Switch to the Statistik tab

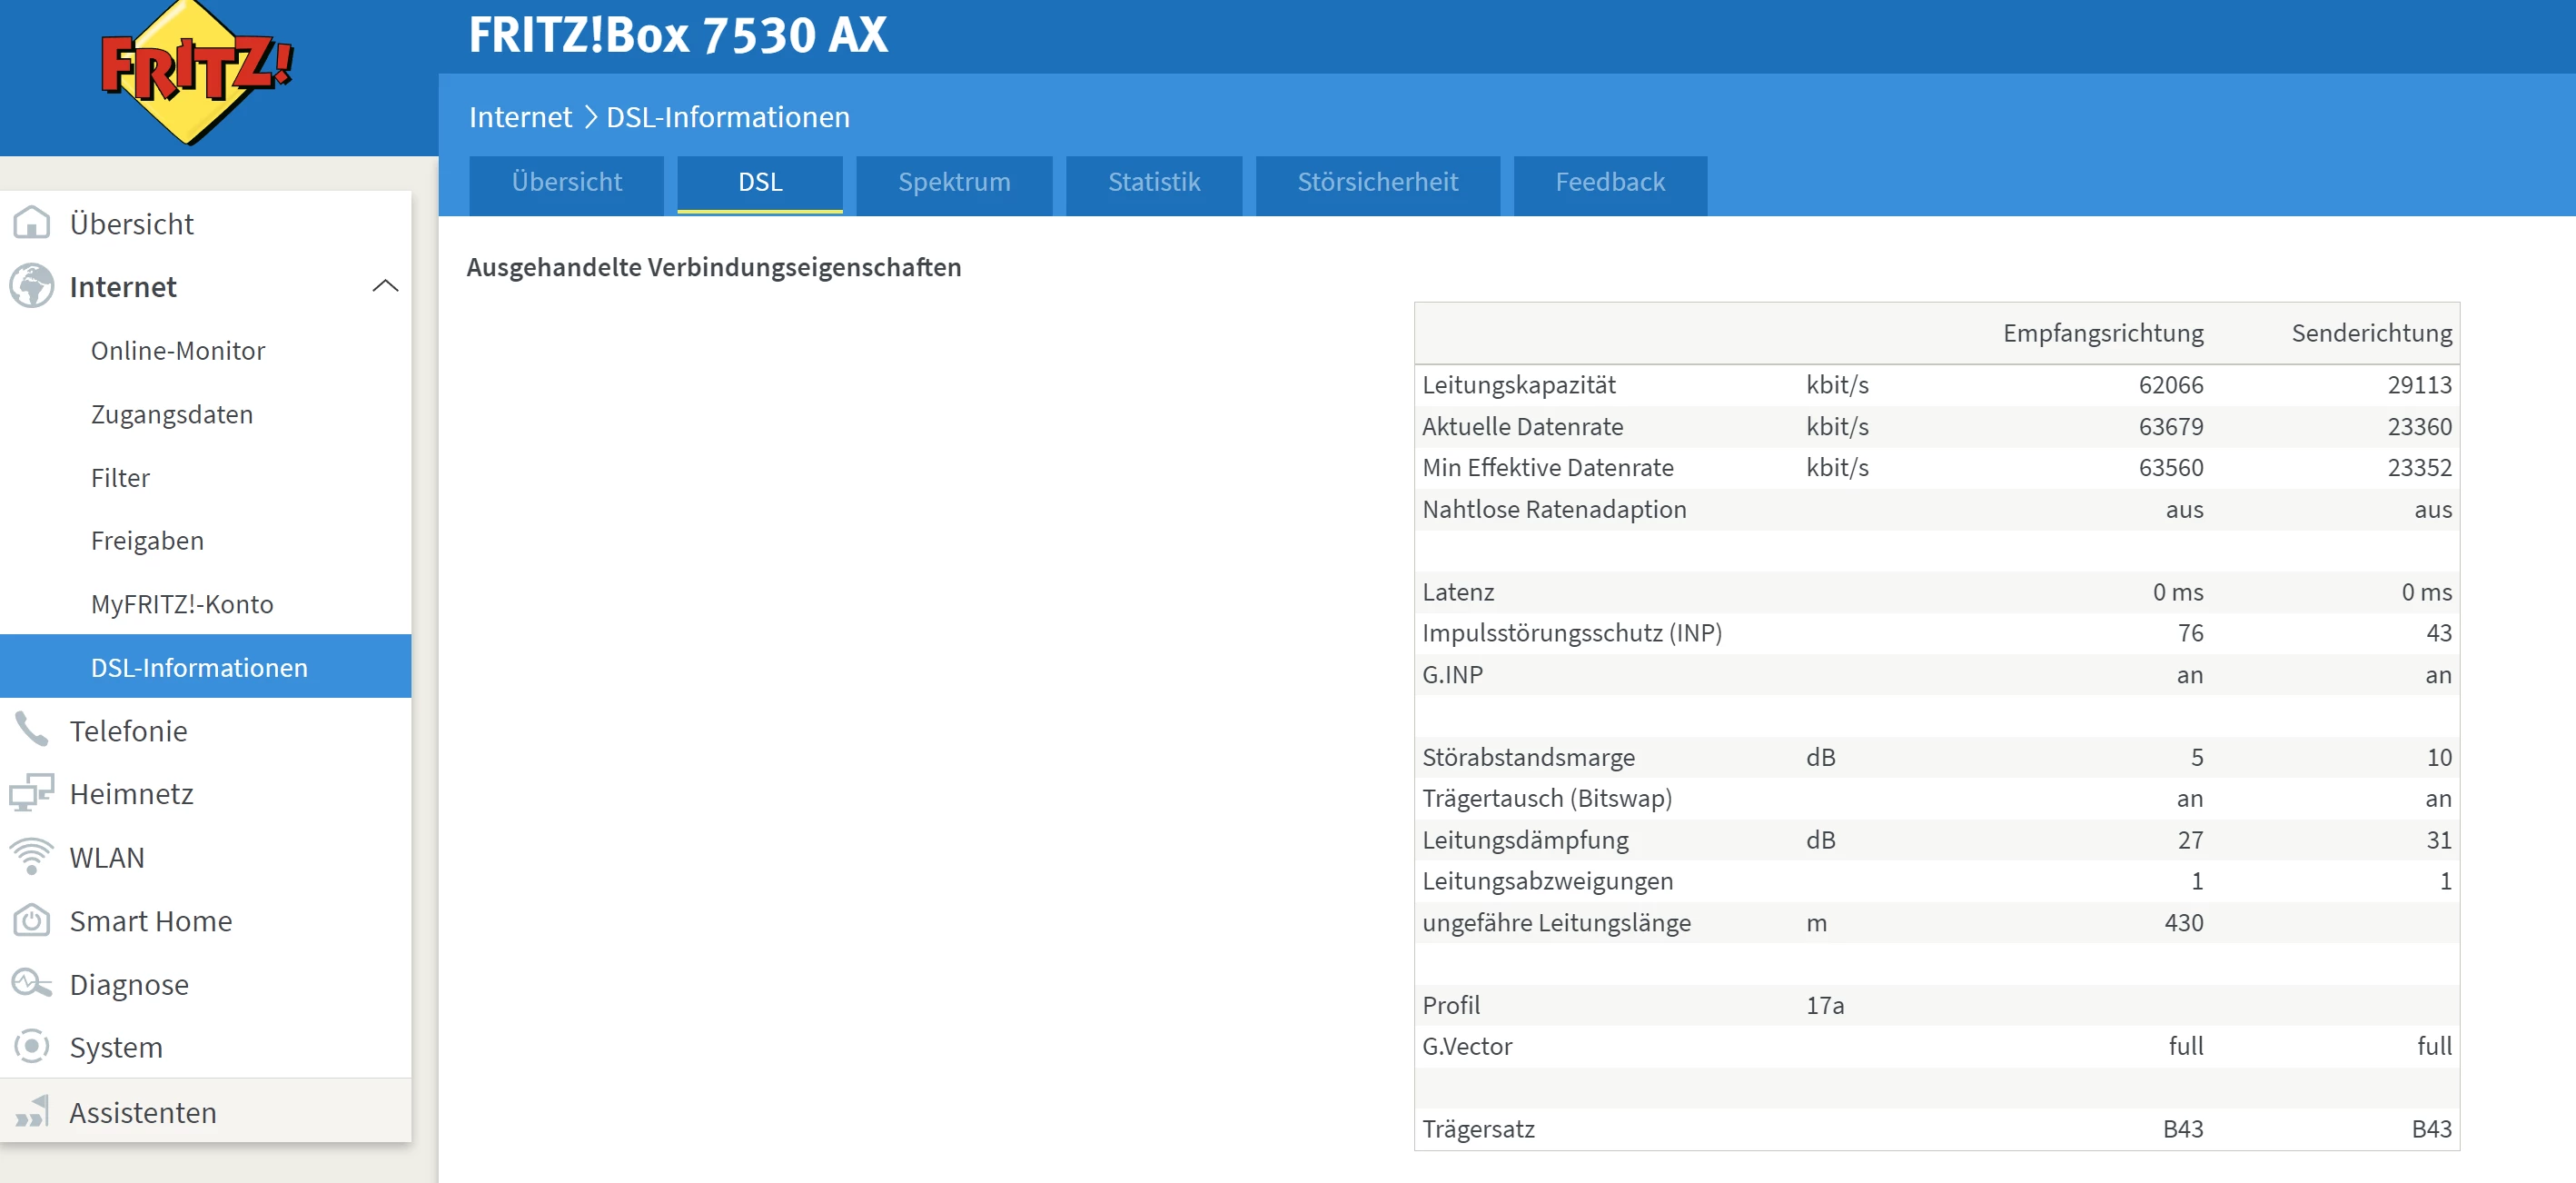(1153, 183)
